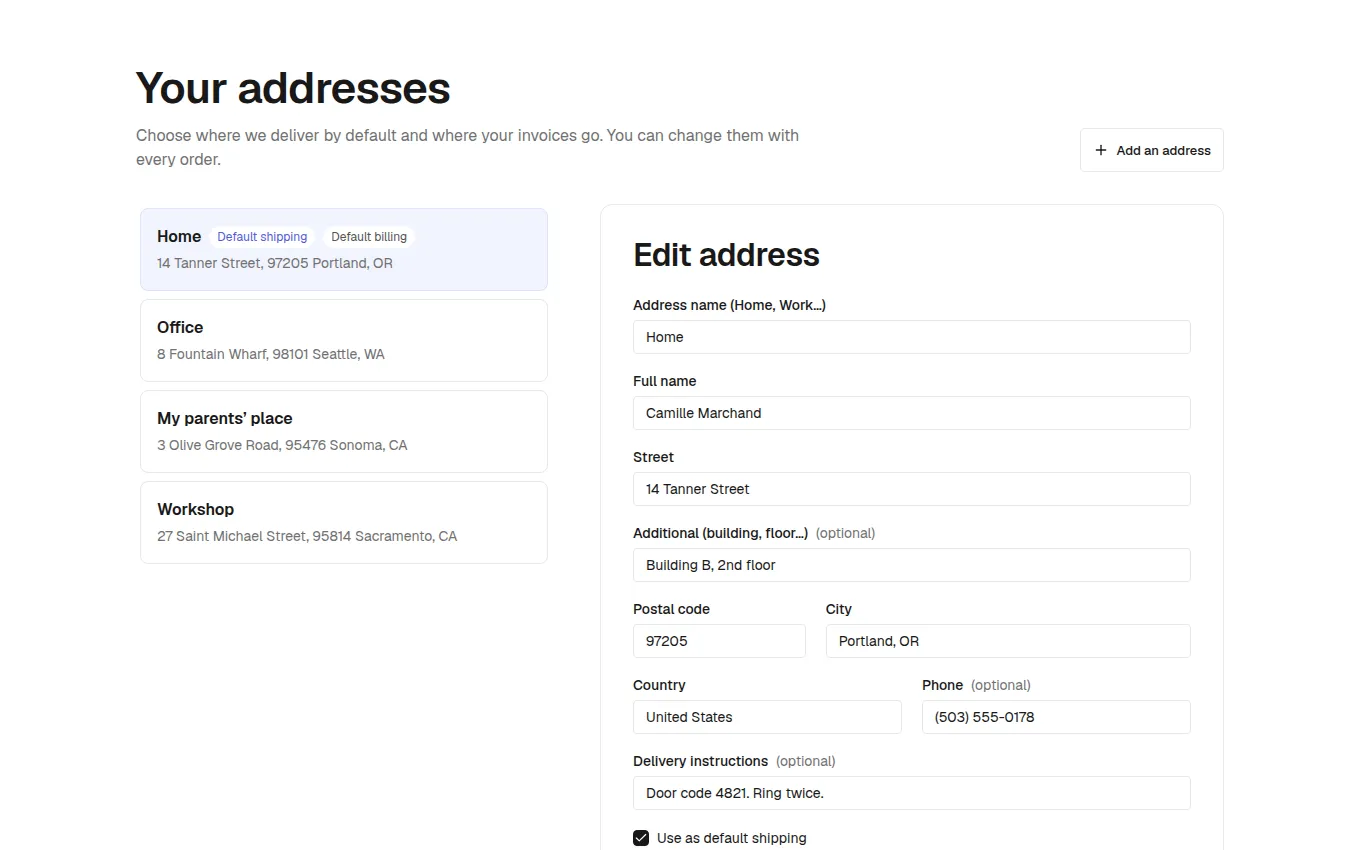Click the Use as default shipping label text

(x=732, y=838)
